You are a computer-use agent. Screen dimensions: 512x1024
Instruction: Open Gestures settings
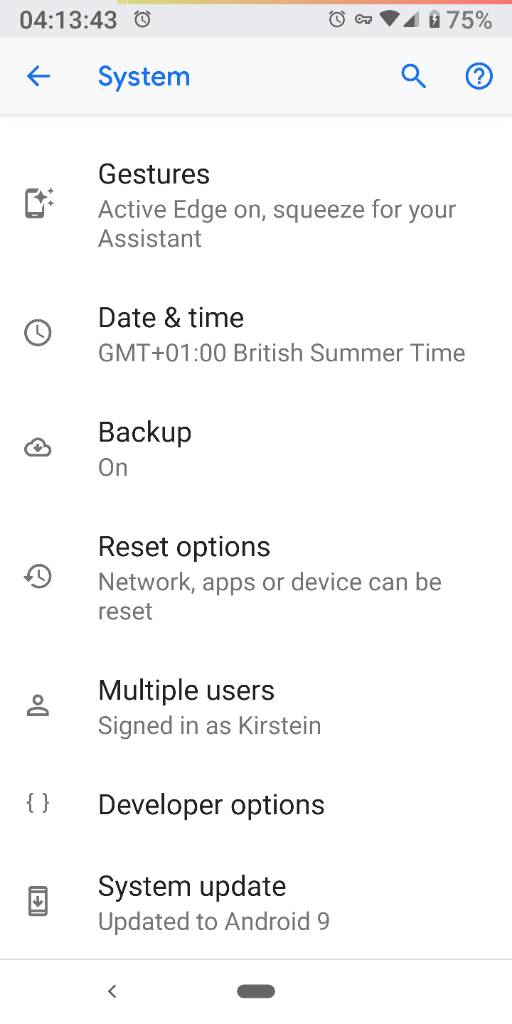point(256,205)
